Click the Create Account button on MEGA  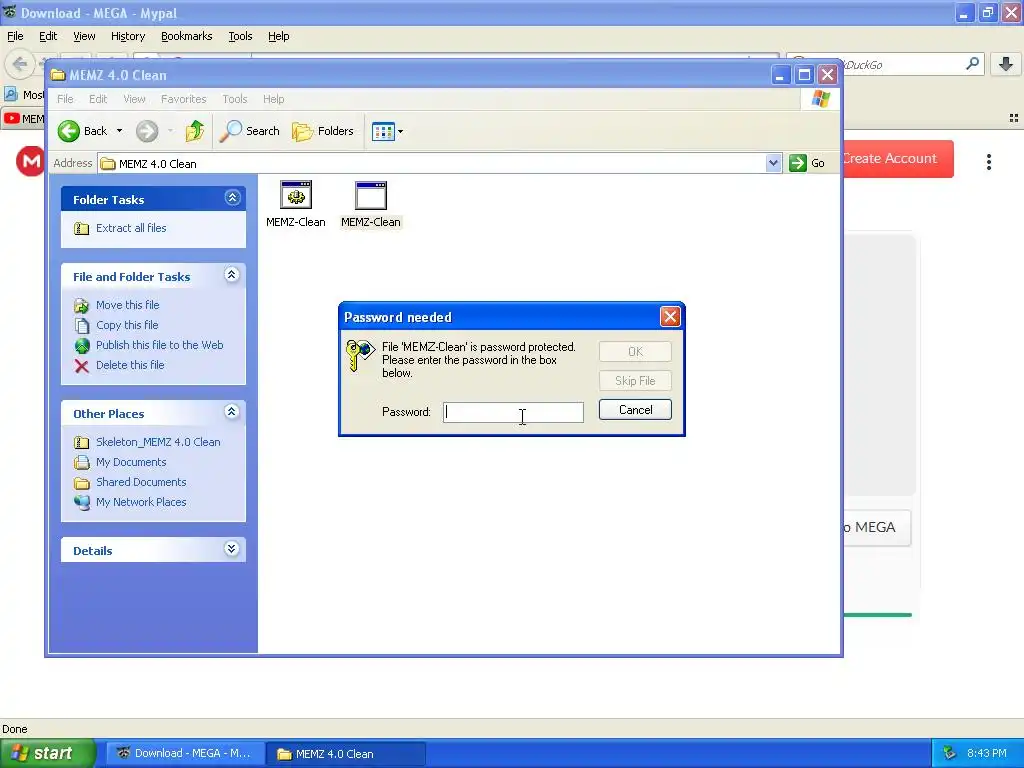point(898,159)
